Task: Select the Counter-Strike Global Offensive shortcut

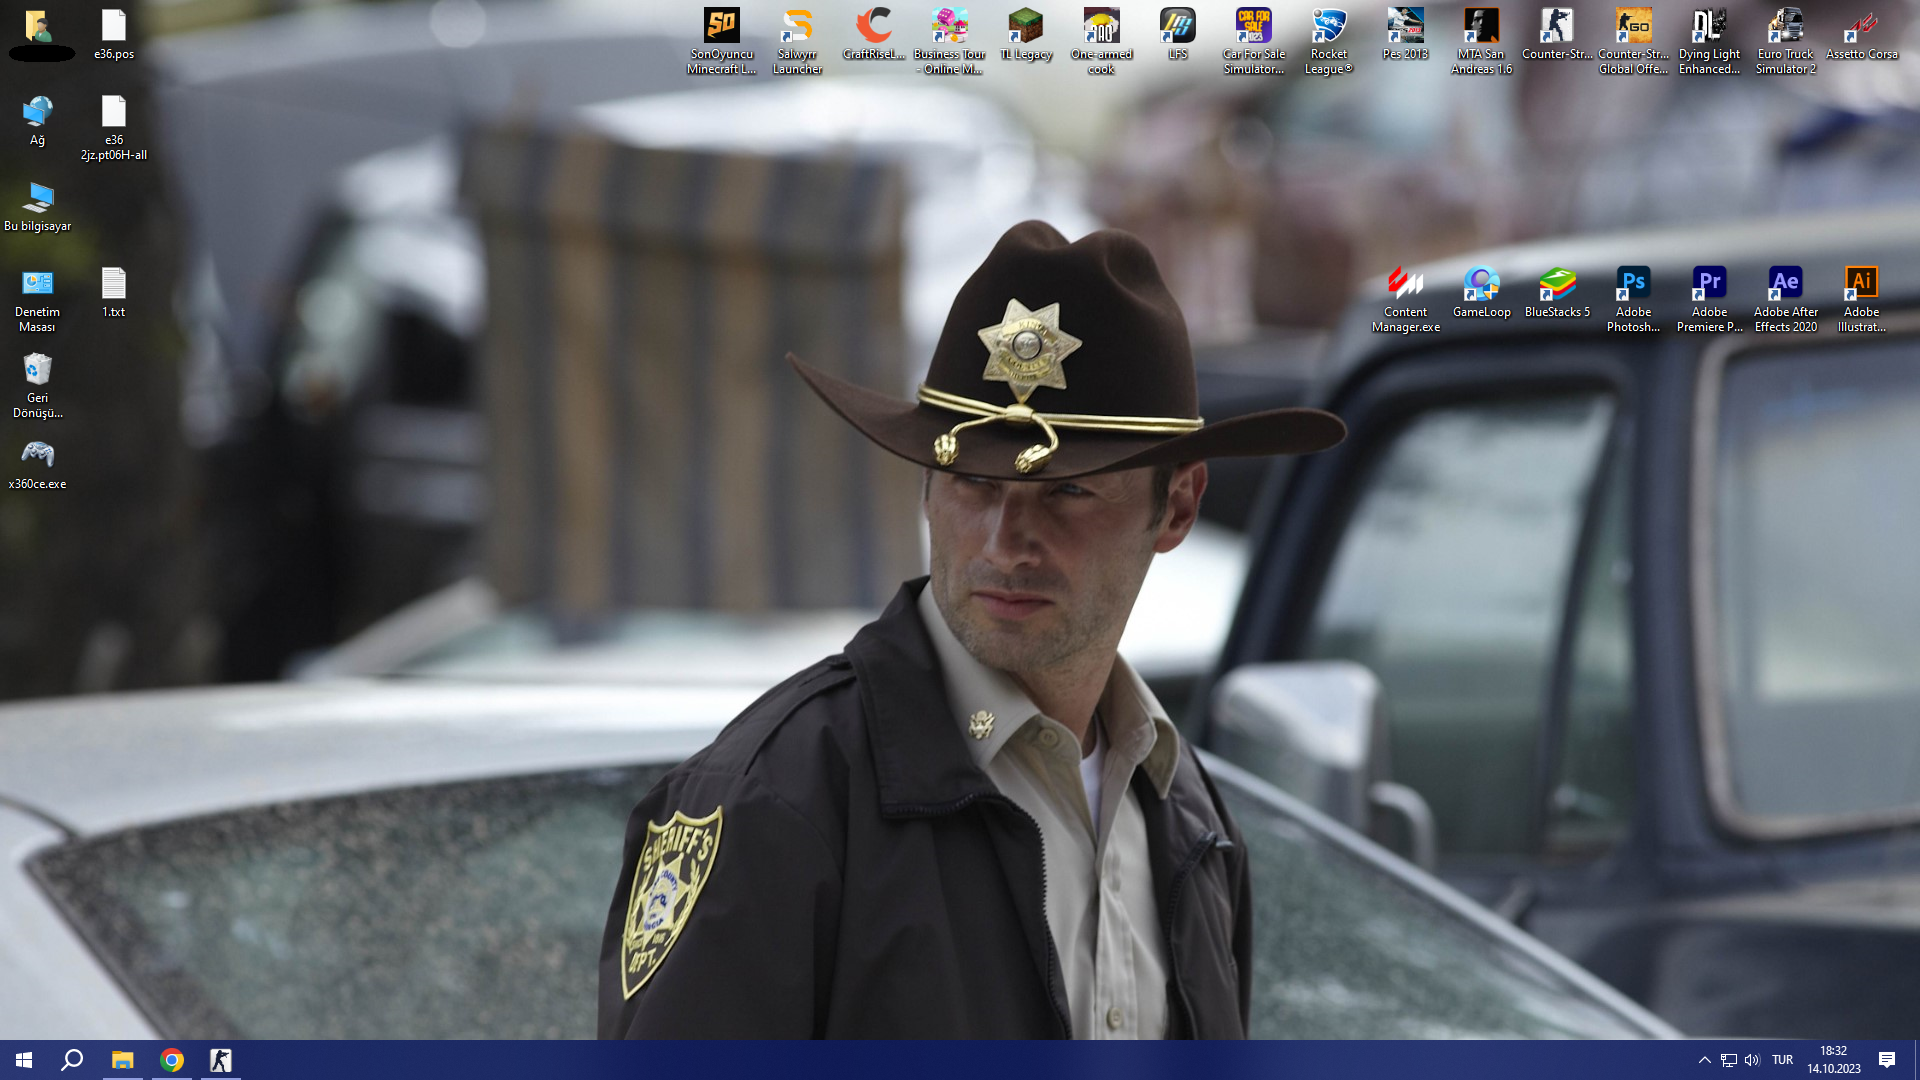Action: pyautogui.click(x=1634, y=42)
